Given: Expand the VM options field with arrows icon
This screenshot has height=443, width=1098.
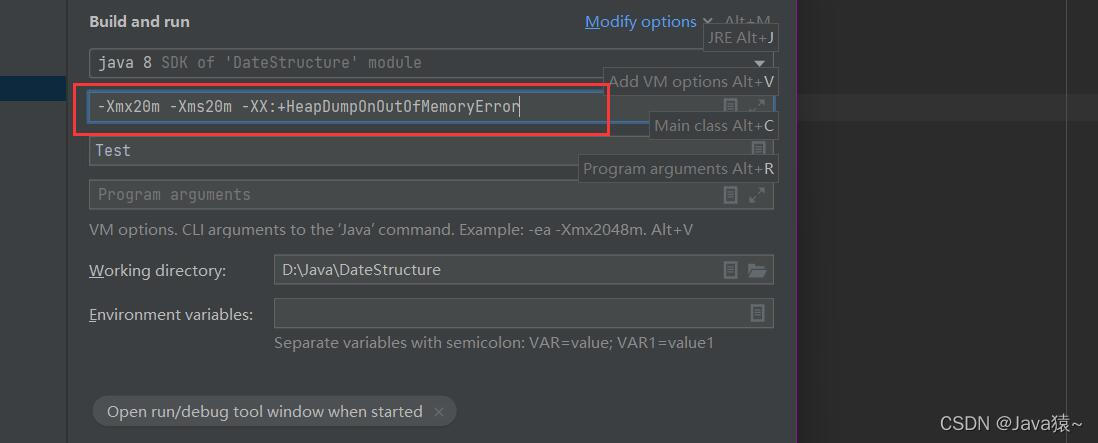Looking at the screenshot, I should tap(757, 106).
